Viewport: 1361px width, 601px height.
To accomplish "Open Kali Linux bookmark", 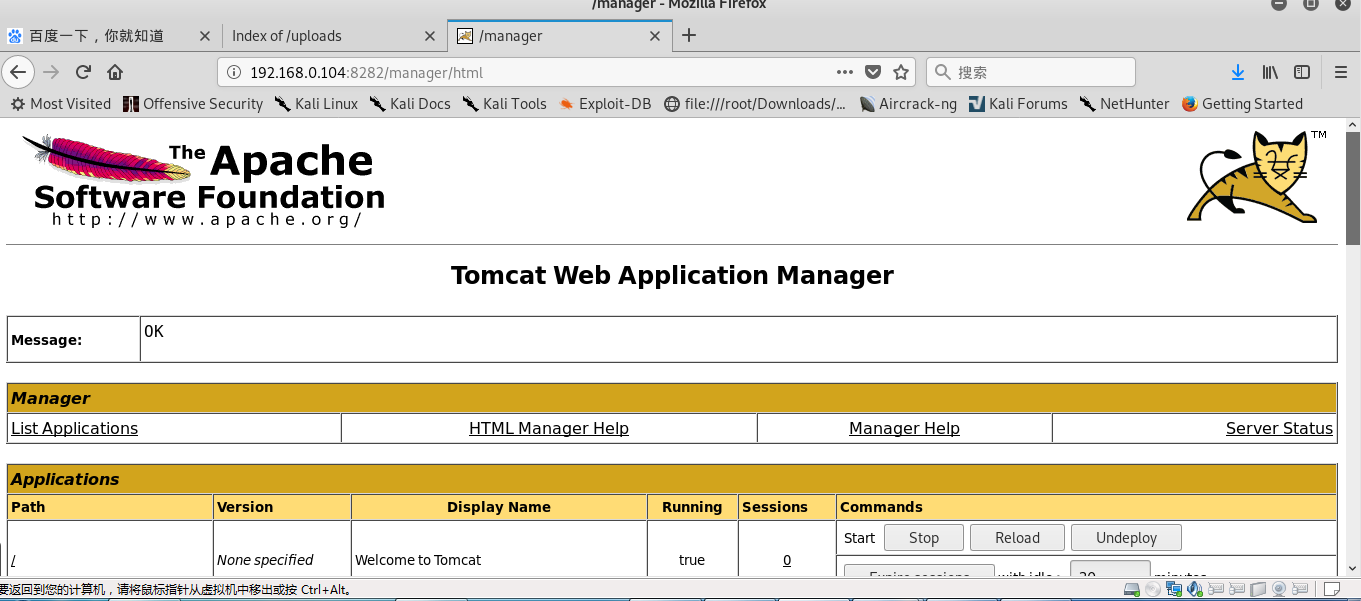I will [x=316, y=104].
